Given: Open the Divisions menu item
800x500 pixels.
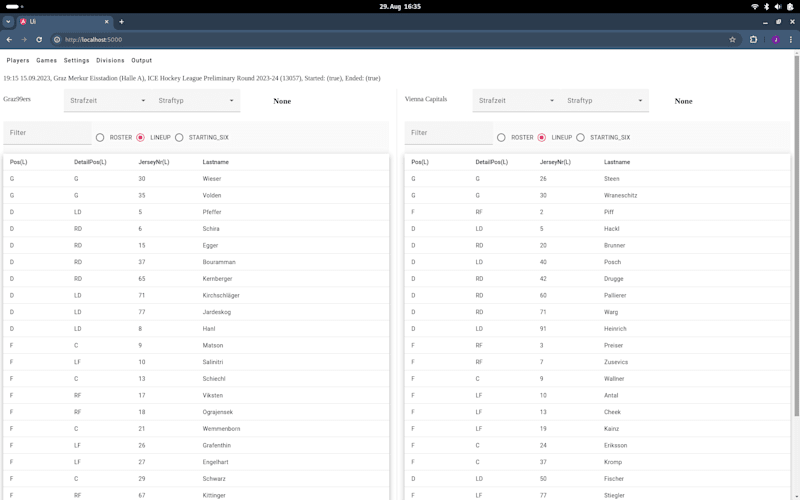Looking at the screenshot, I should [x=110, y=60].
